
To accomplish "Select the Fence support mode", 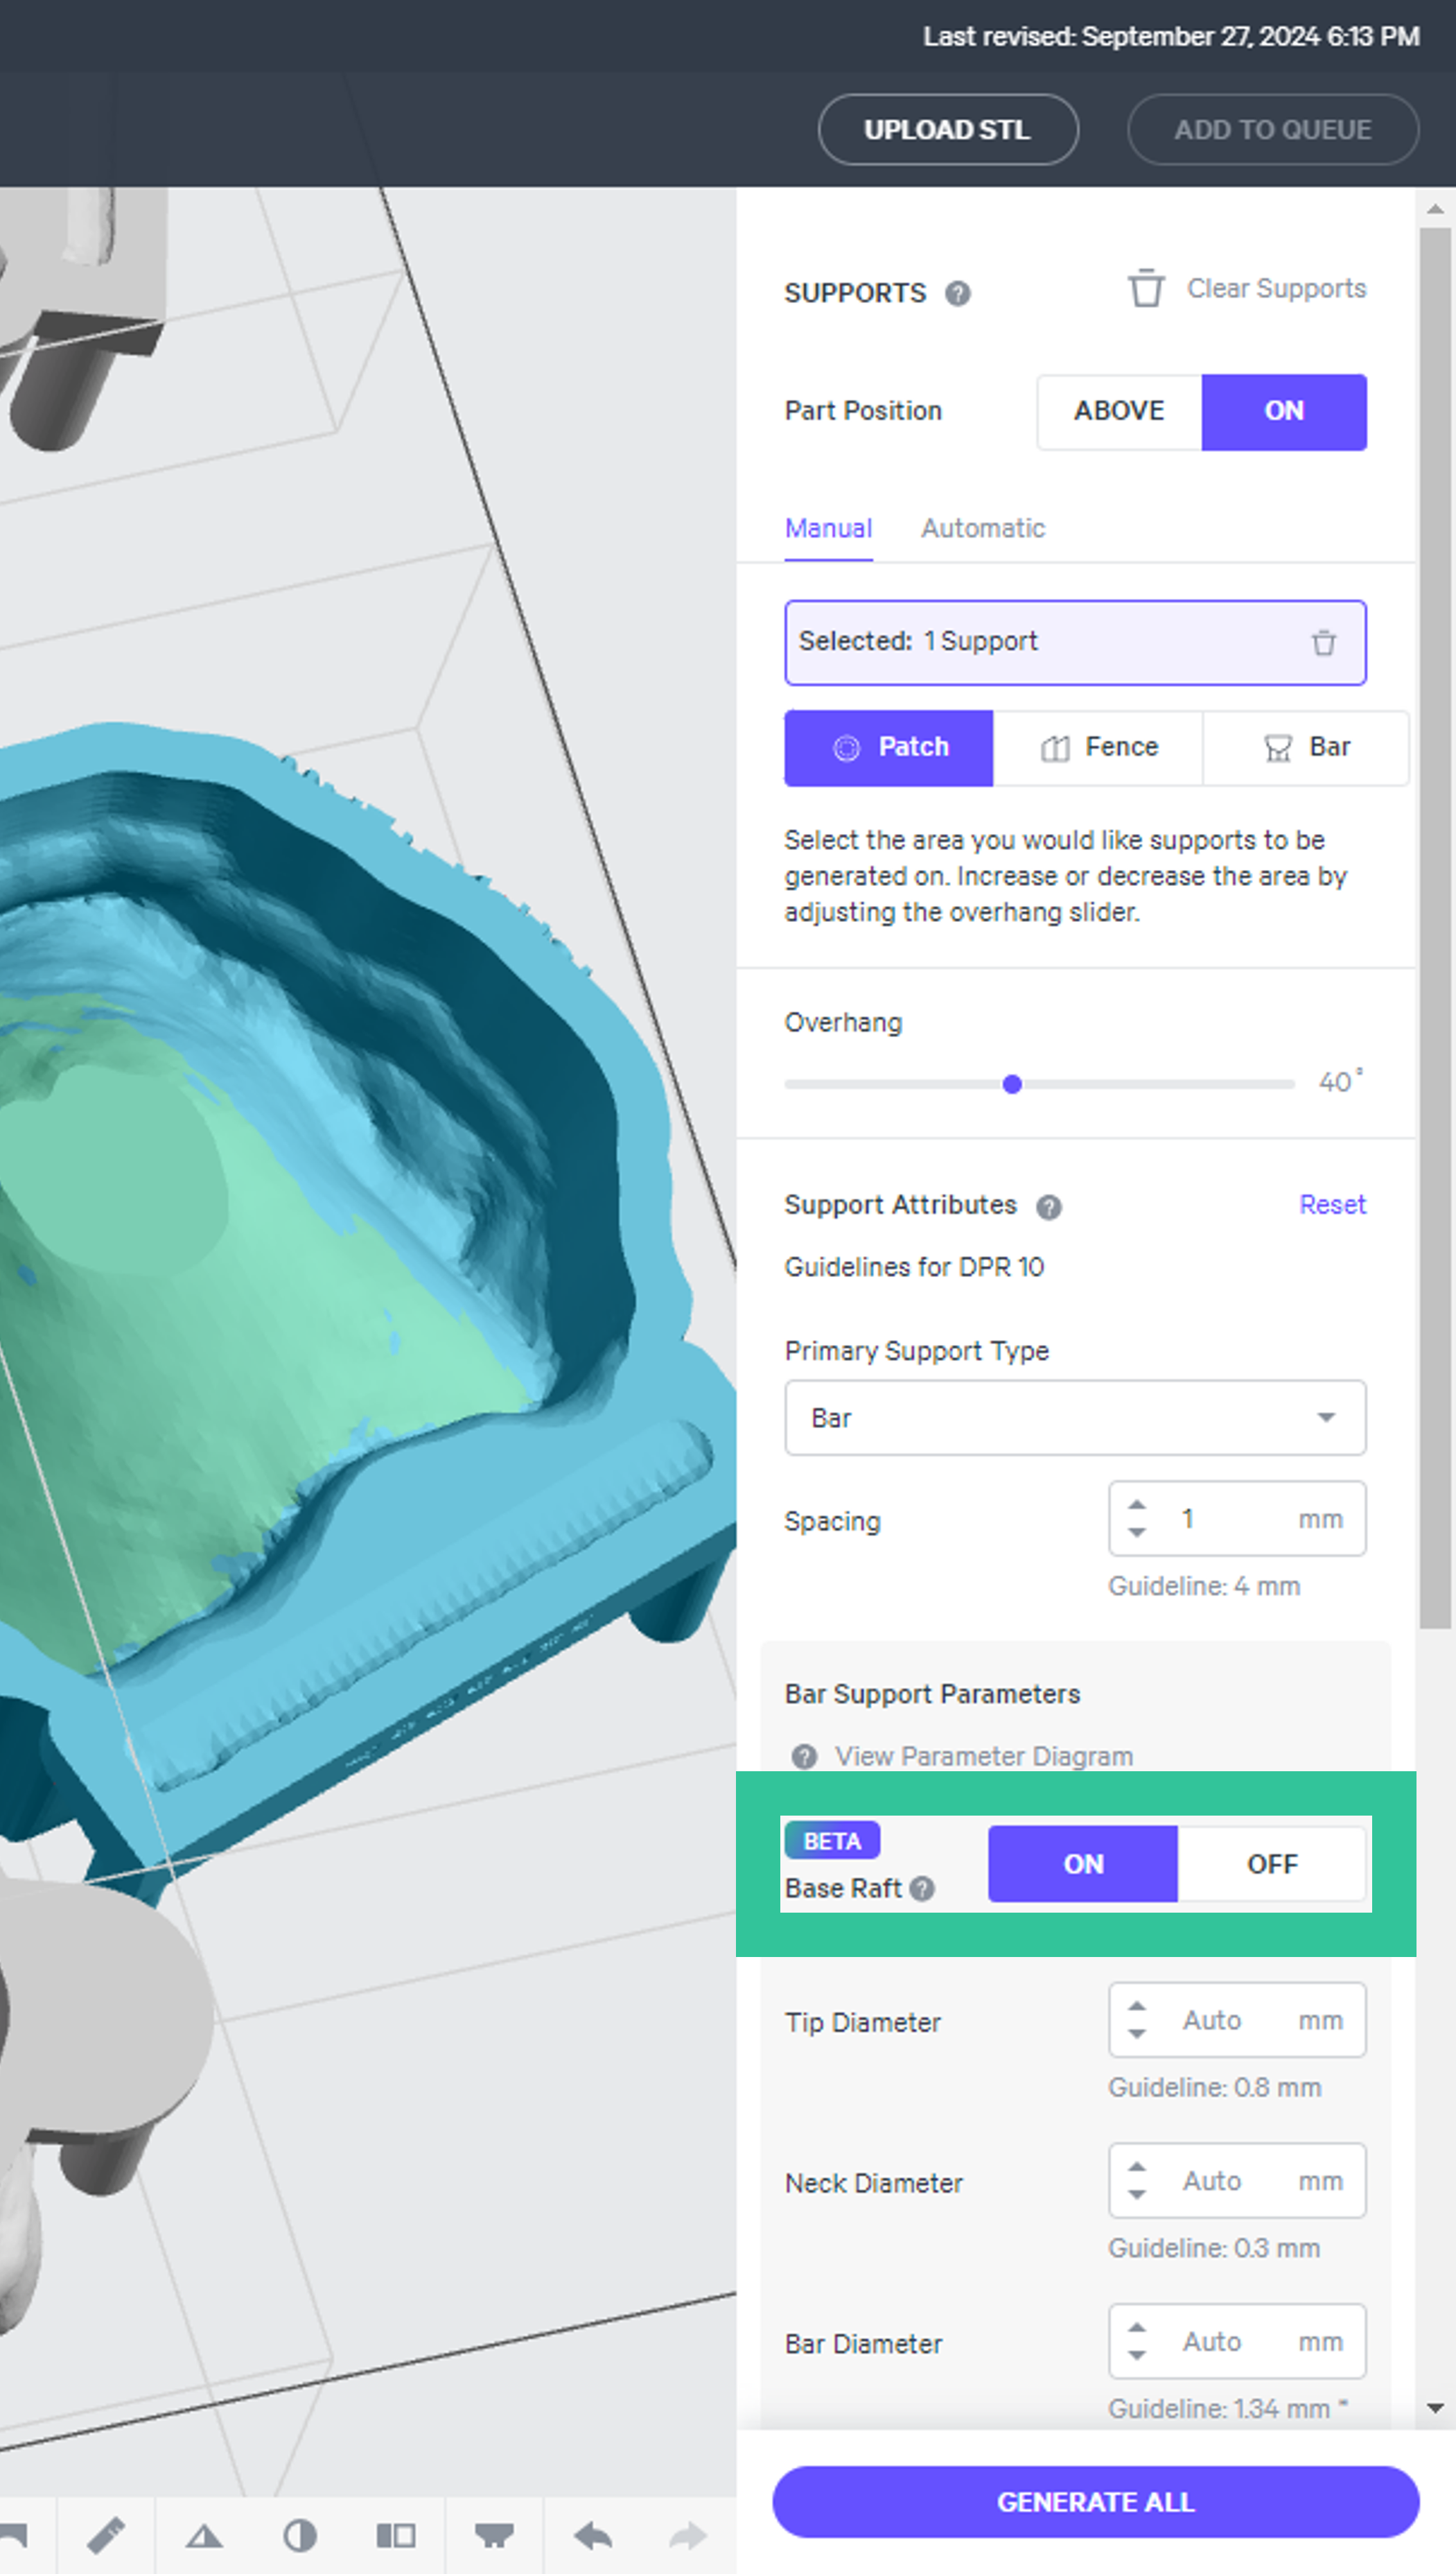I will (x=1098, y=748).
